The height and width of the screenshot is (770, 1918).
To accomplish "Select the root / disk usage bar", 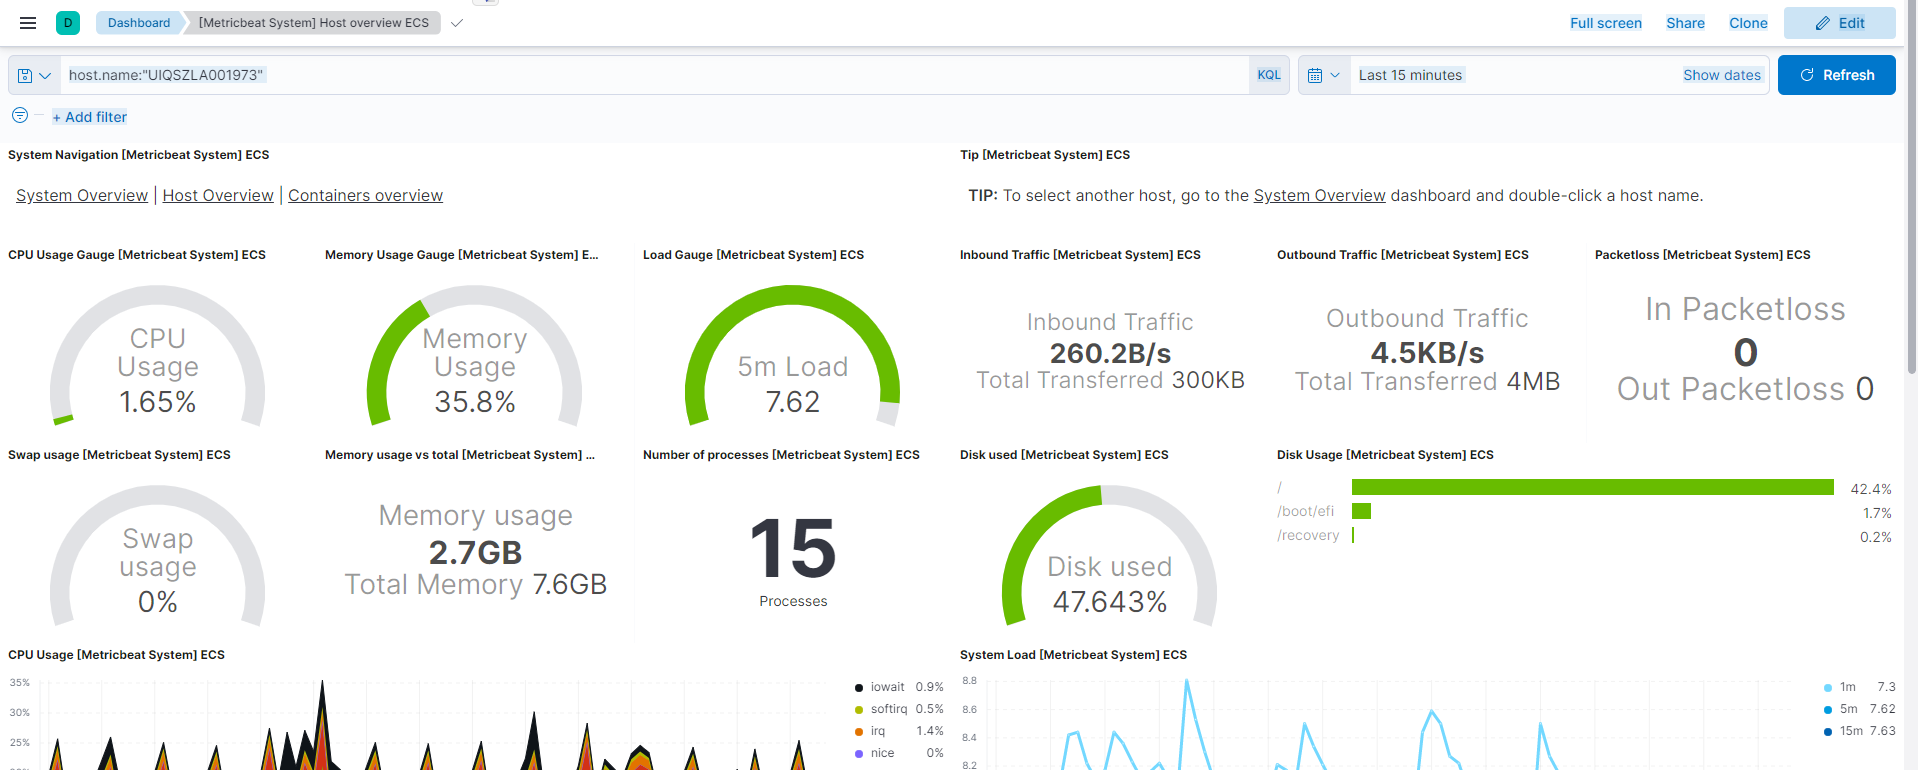I will pyautogui.click(x=1592, y=487).
